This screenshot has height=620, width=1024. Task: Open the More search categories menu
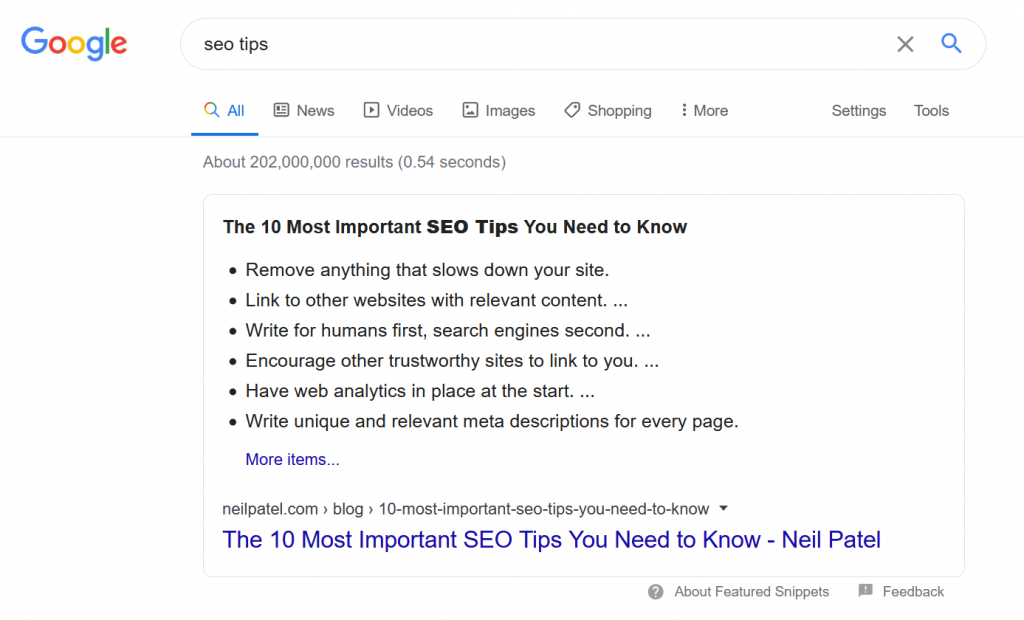[x=704, y=111]
